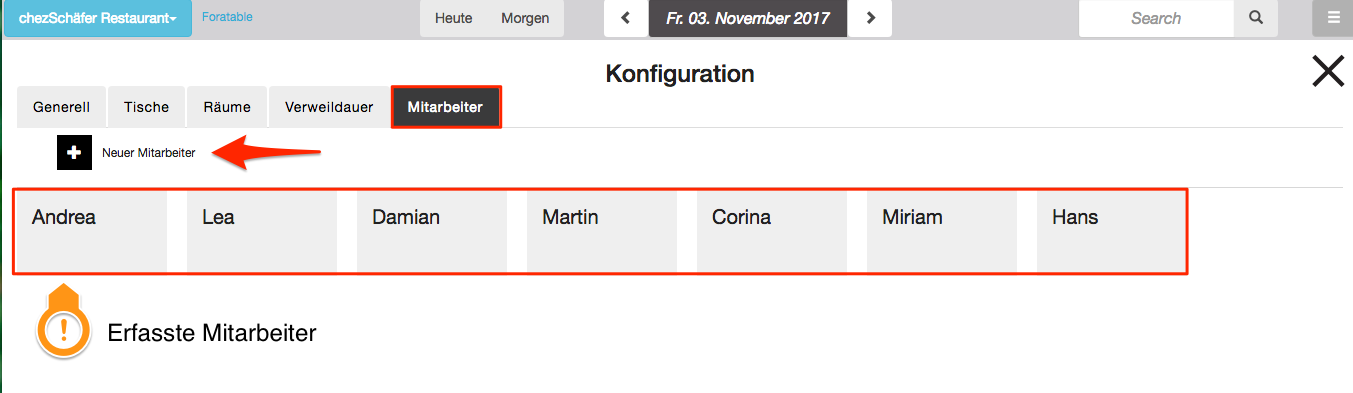Click the Morgen button
This screenshot has height=393, width=1353.
tap(525, 18)
